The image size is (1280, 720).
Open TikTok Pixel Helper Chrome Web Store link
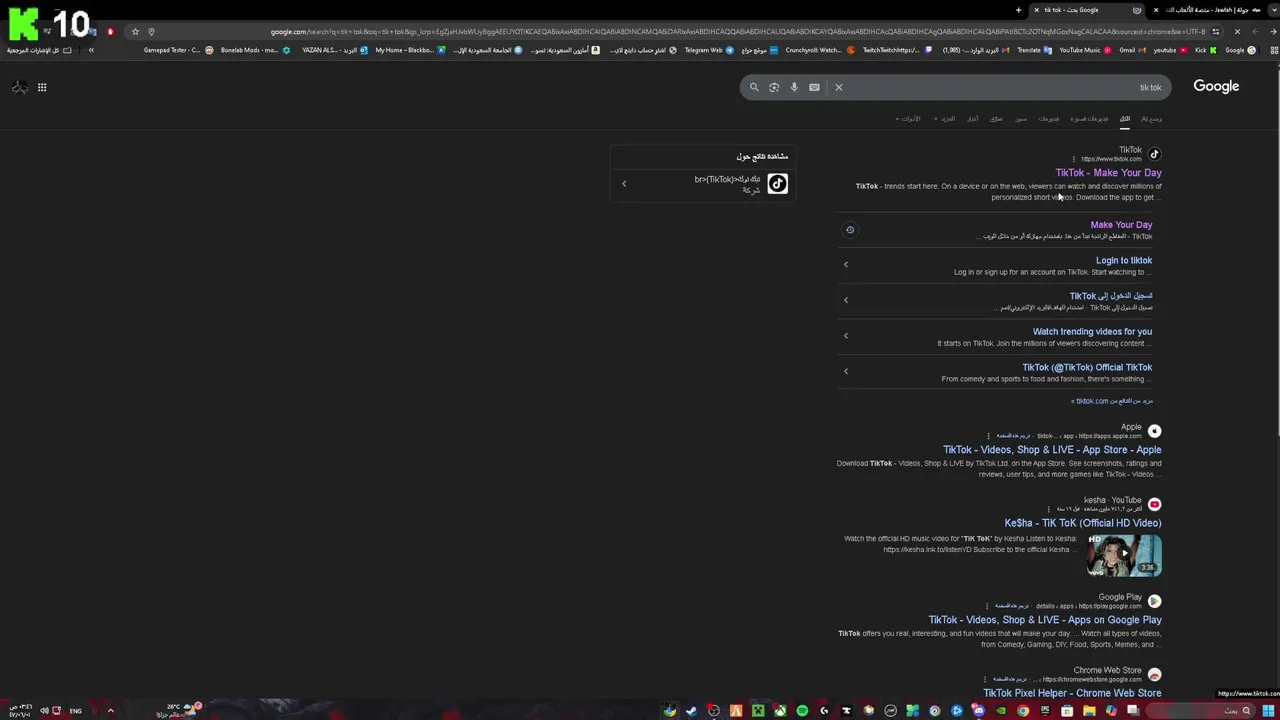(x=1072, y=693)
